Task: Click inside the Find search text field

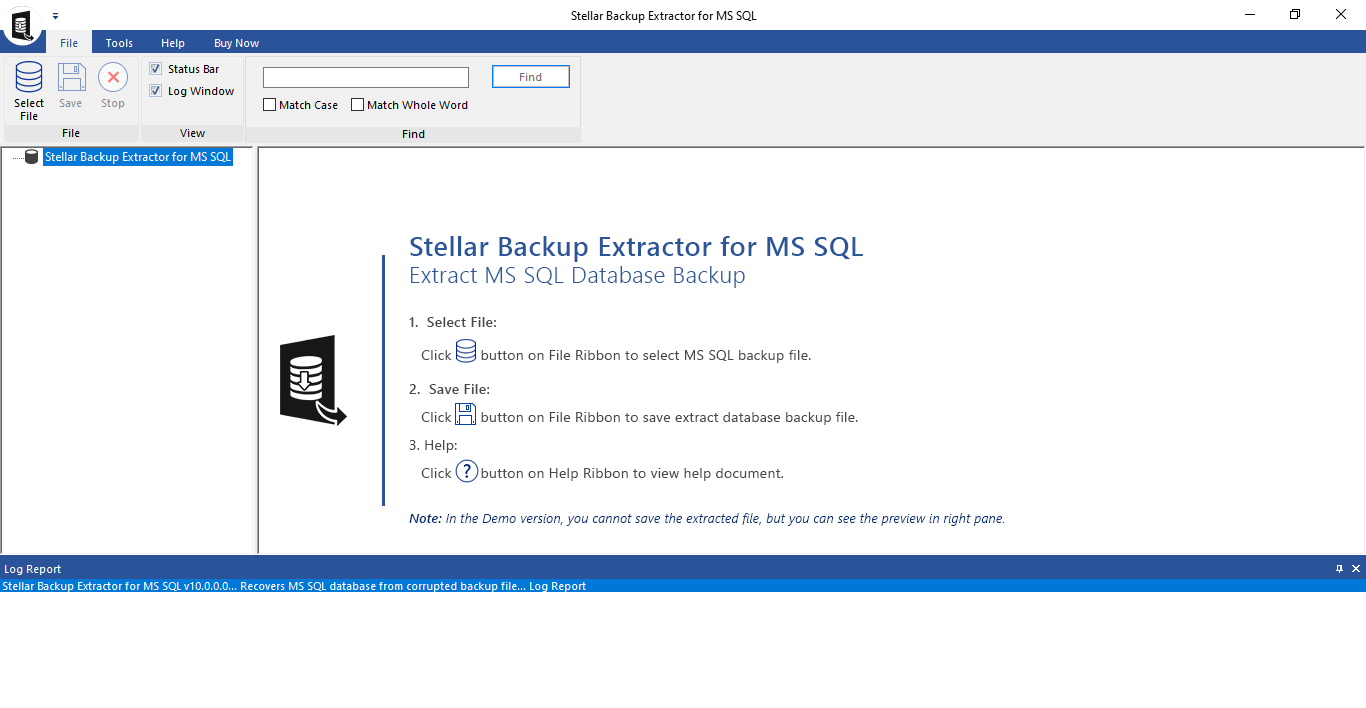Action: (366, 77)
